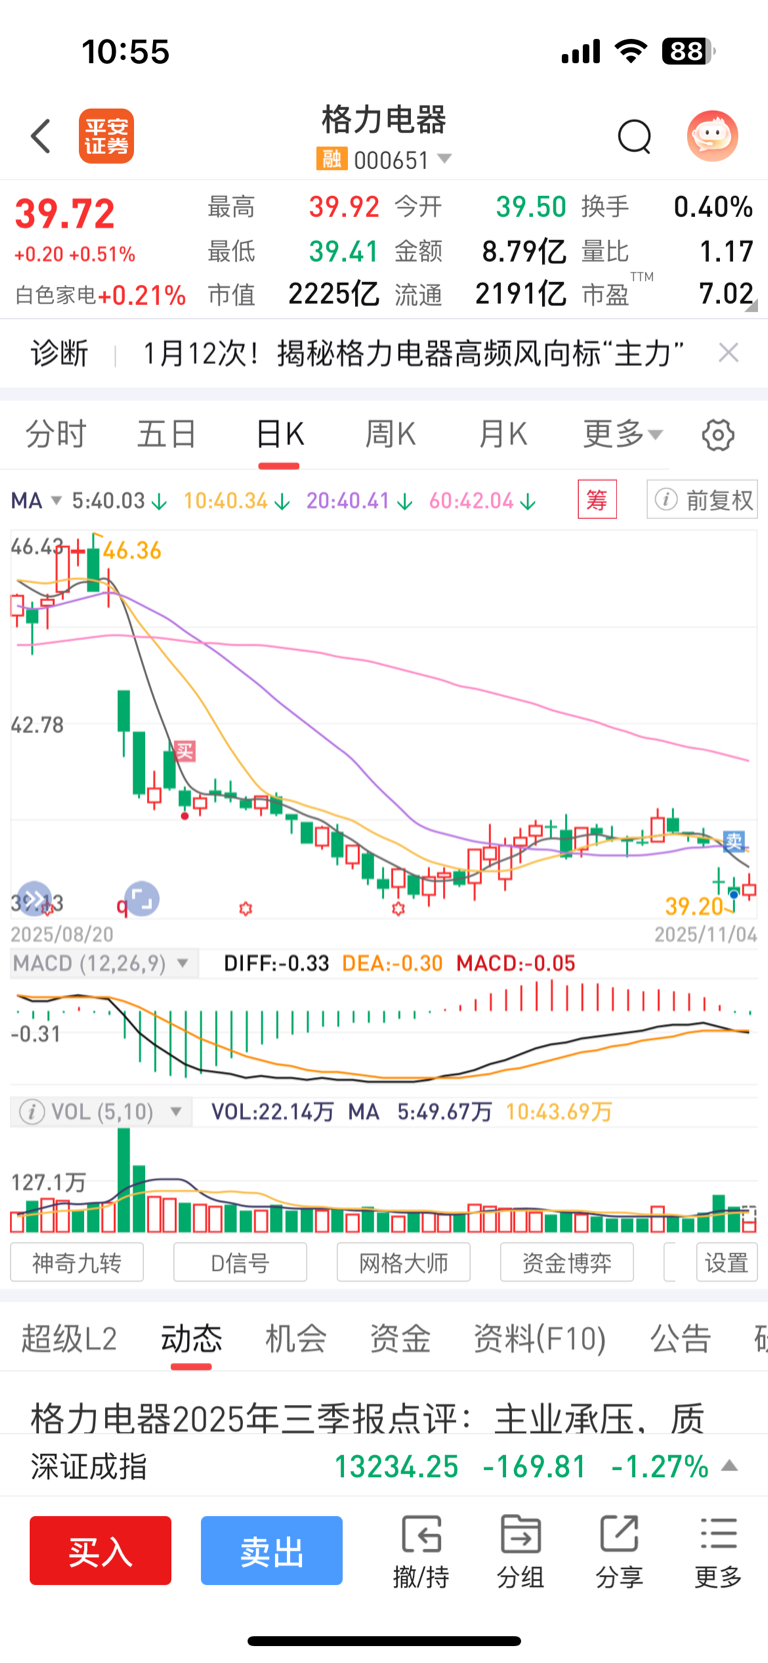Select the 日K chart tab
Image resolution: width=768 pixels, height=1663 pixels.
tap(279, 434)
